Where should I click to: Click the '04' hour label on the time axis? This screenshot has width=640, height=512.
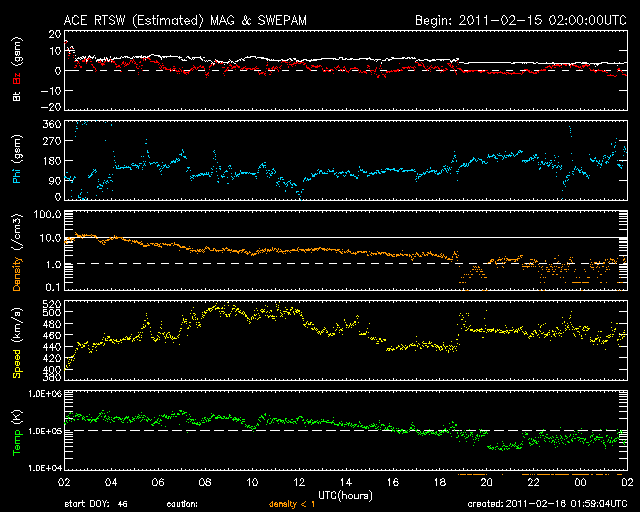(x=111, y=482)
